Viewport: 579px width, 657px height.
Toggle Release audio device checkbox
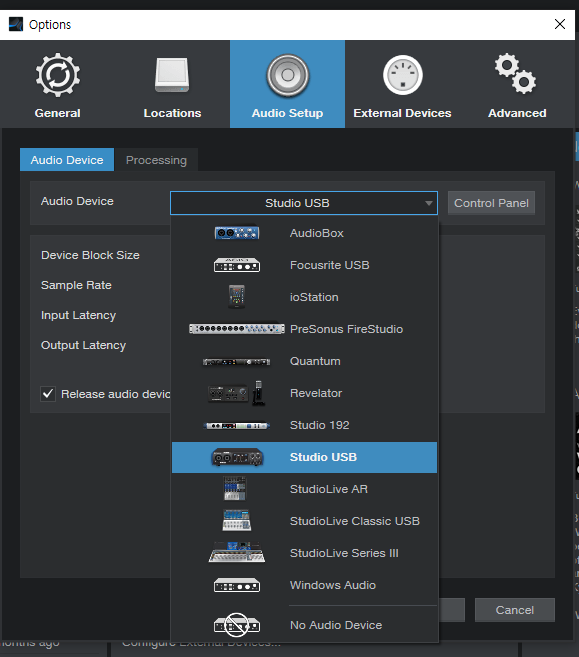tap(48, 394)
